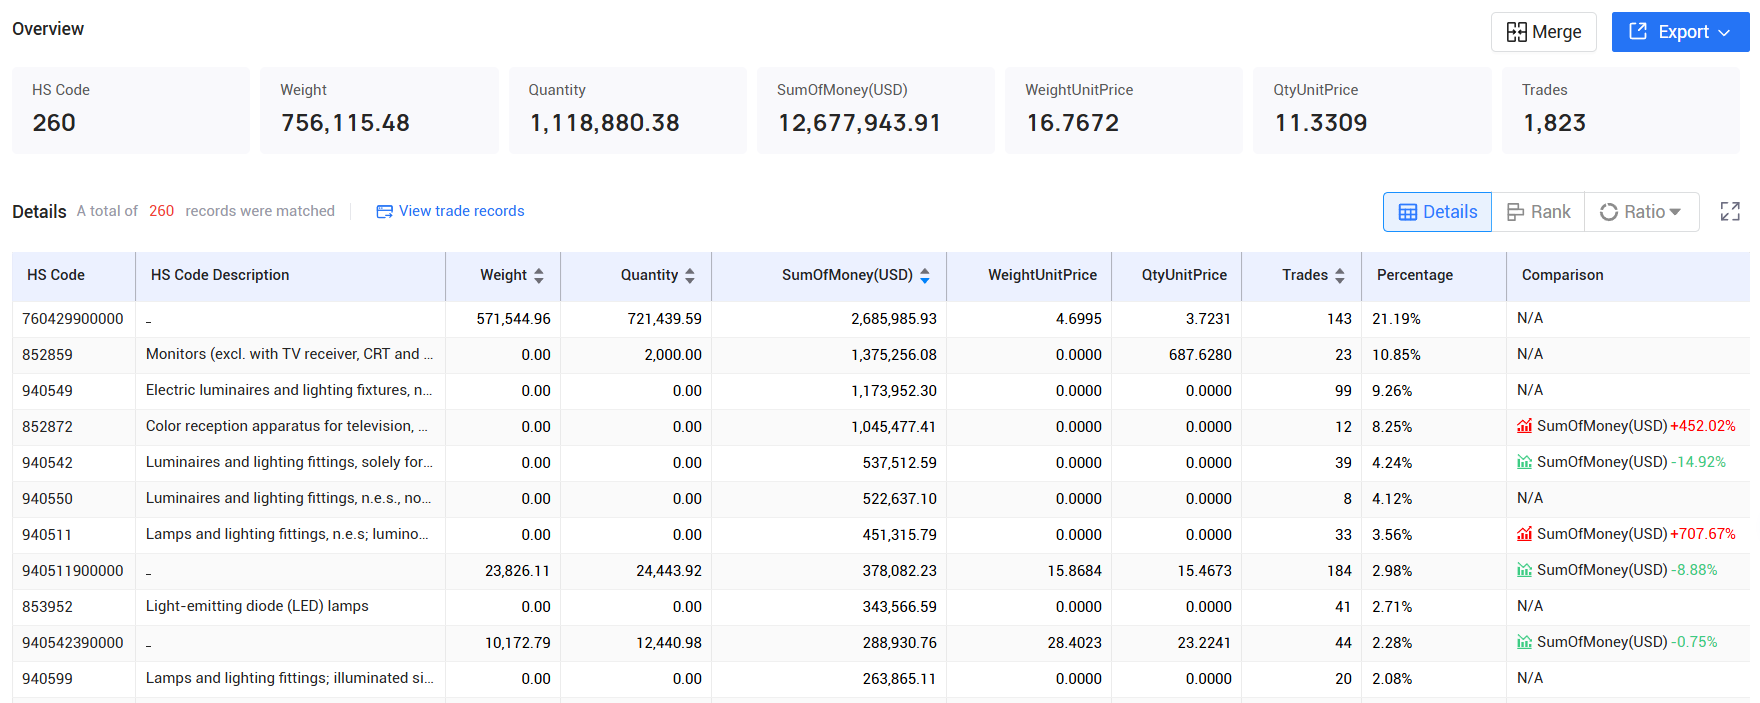This screenshot has width=1760, height=703.
Task: Click the chart icon in 940542390000 comparison
Action: [1524, 642]
